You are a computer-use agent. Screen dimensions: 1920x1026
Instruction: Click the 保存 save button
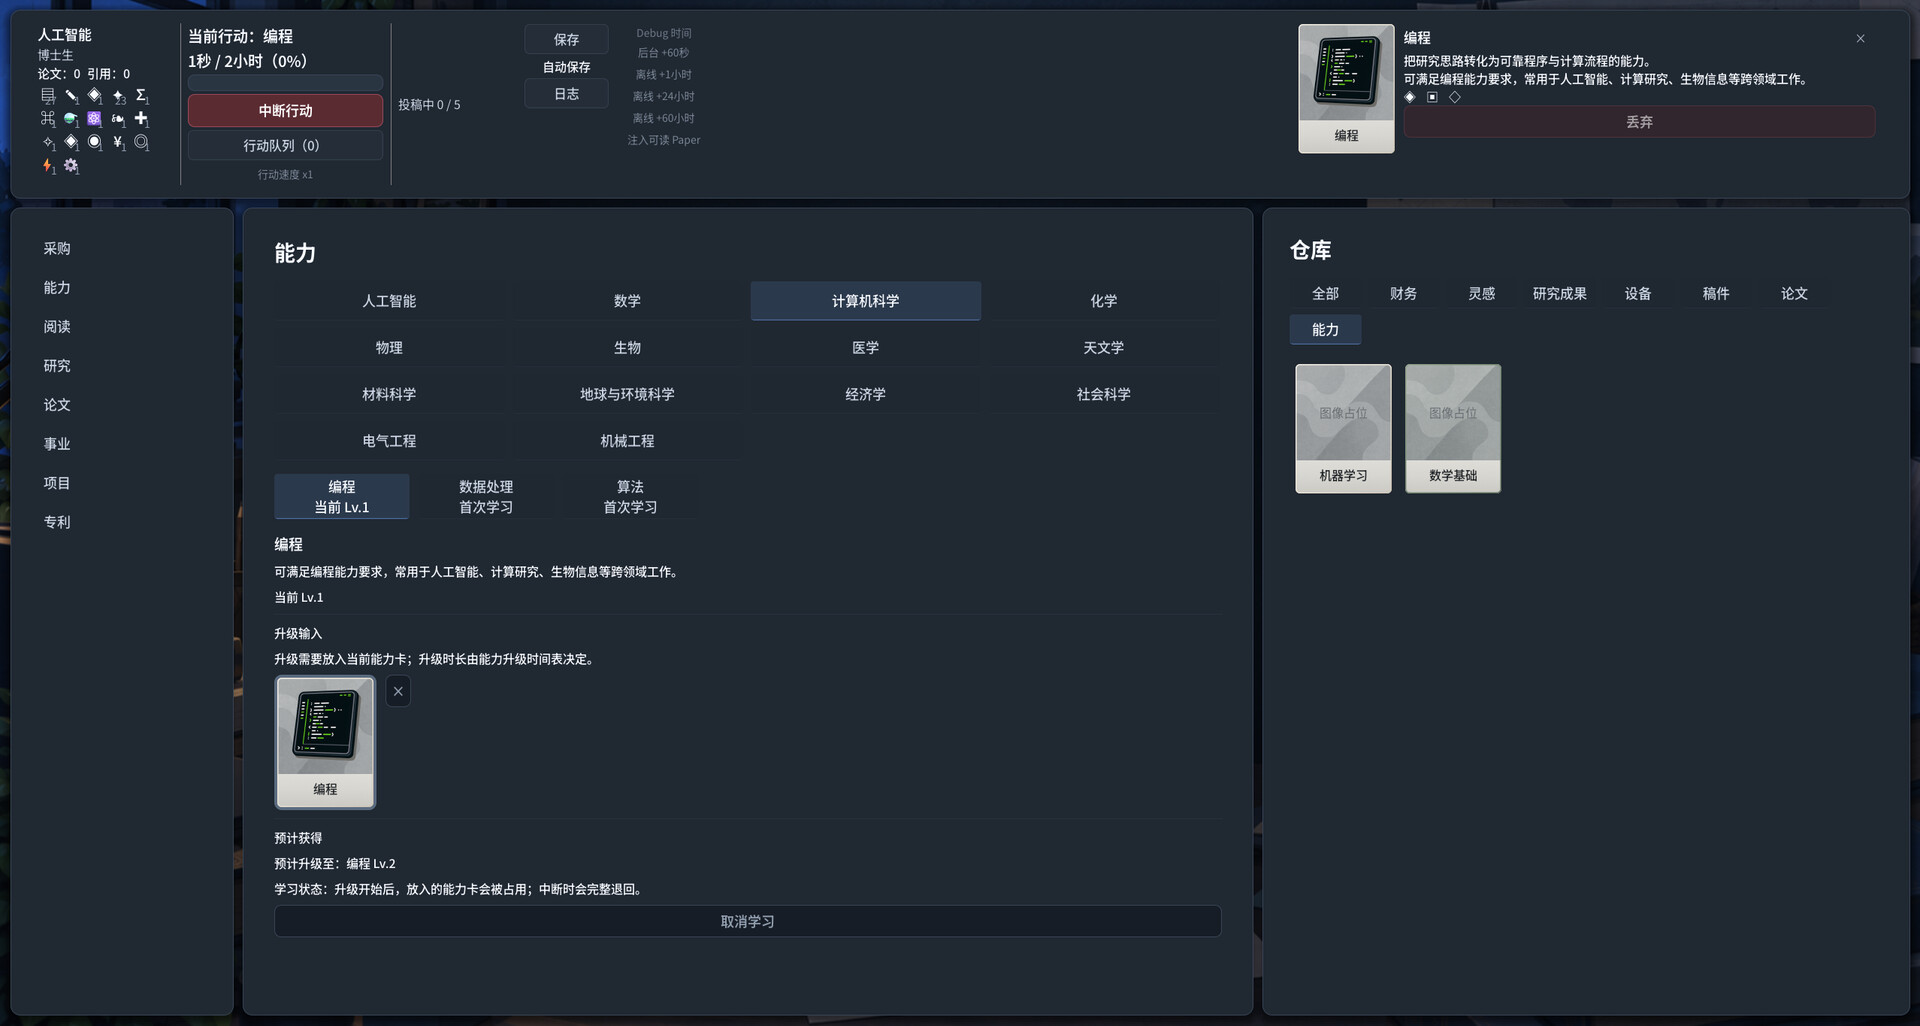pos(566,39)
